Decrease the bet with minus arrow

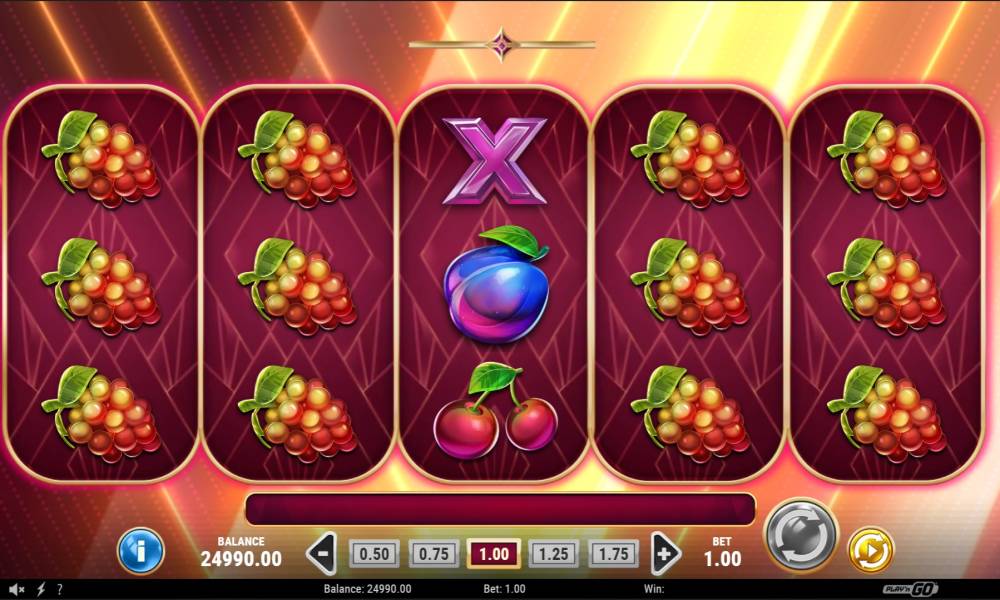click(x=321, y=553)
